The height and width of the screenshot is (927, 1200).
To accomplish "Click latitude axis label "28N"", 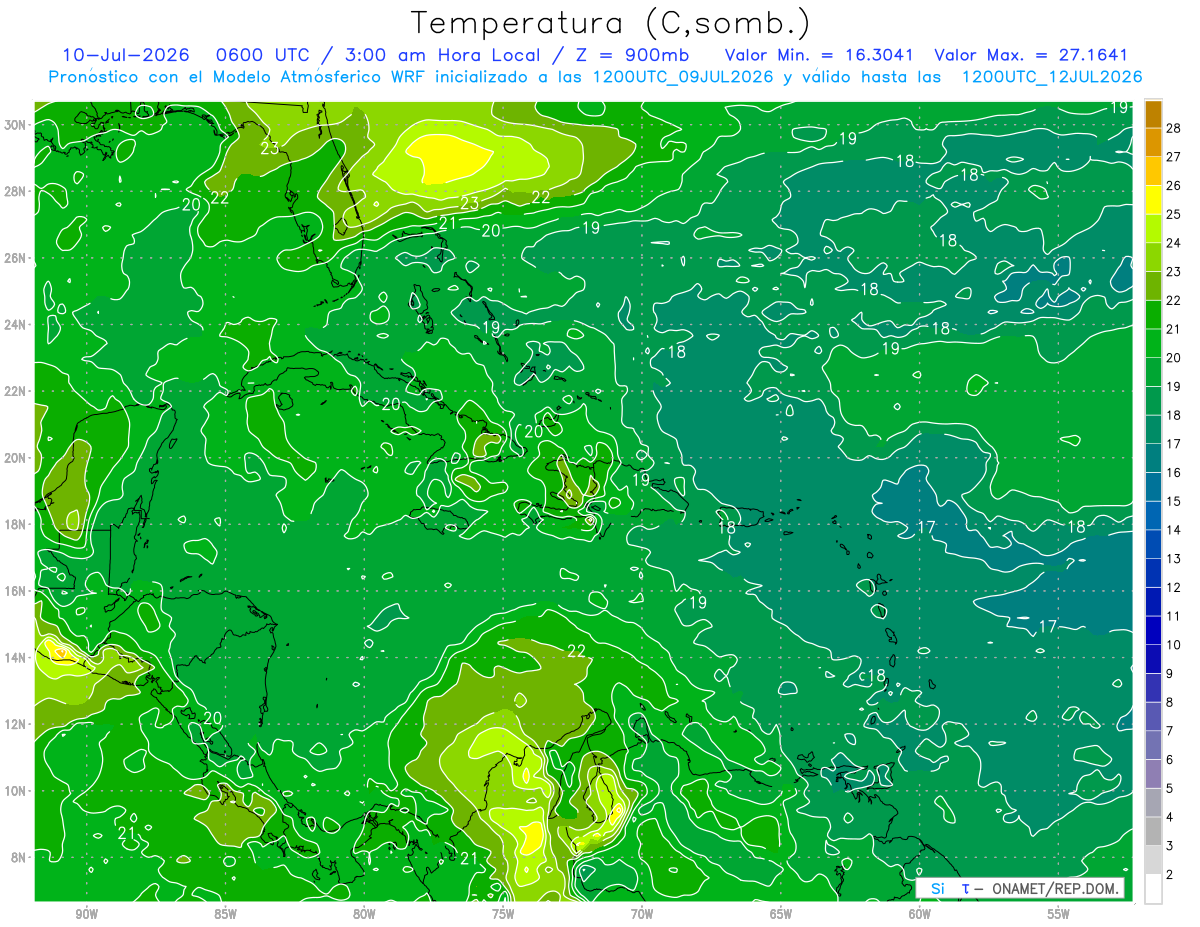I will (x=17, y=191).
